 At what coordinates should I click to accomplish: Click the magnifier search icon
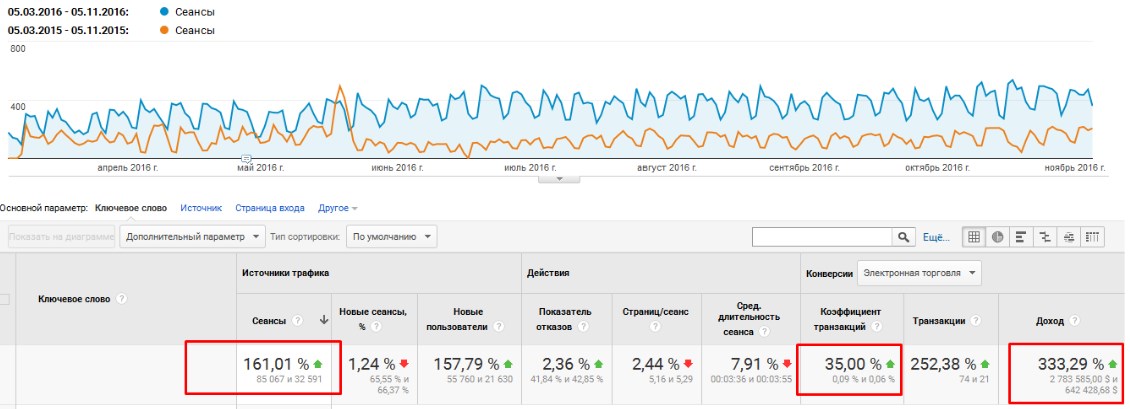[x=902, y=237]
